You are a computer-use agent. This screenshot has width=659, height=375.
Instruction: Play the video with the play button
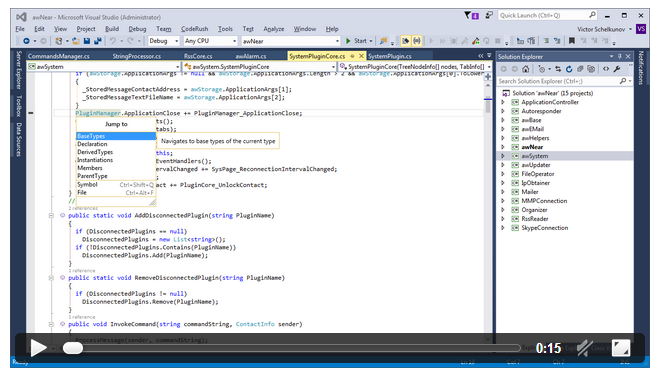point(38,348)
